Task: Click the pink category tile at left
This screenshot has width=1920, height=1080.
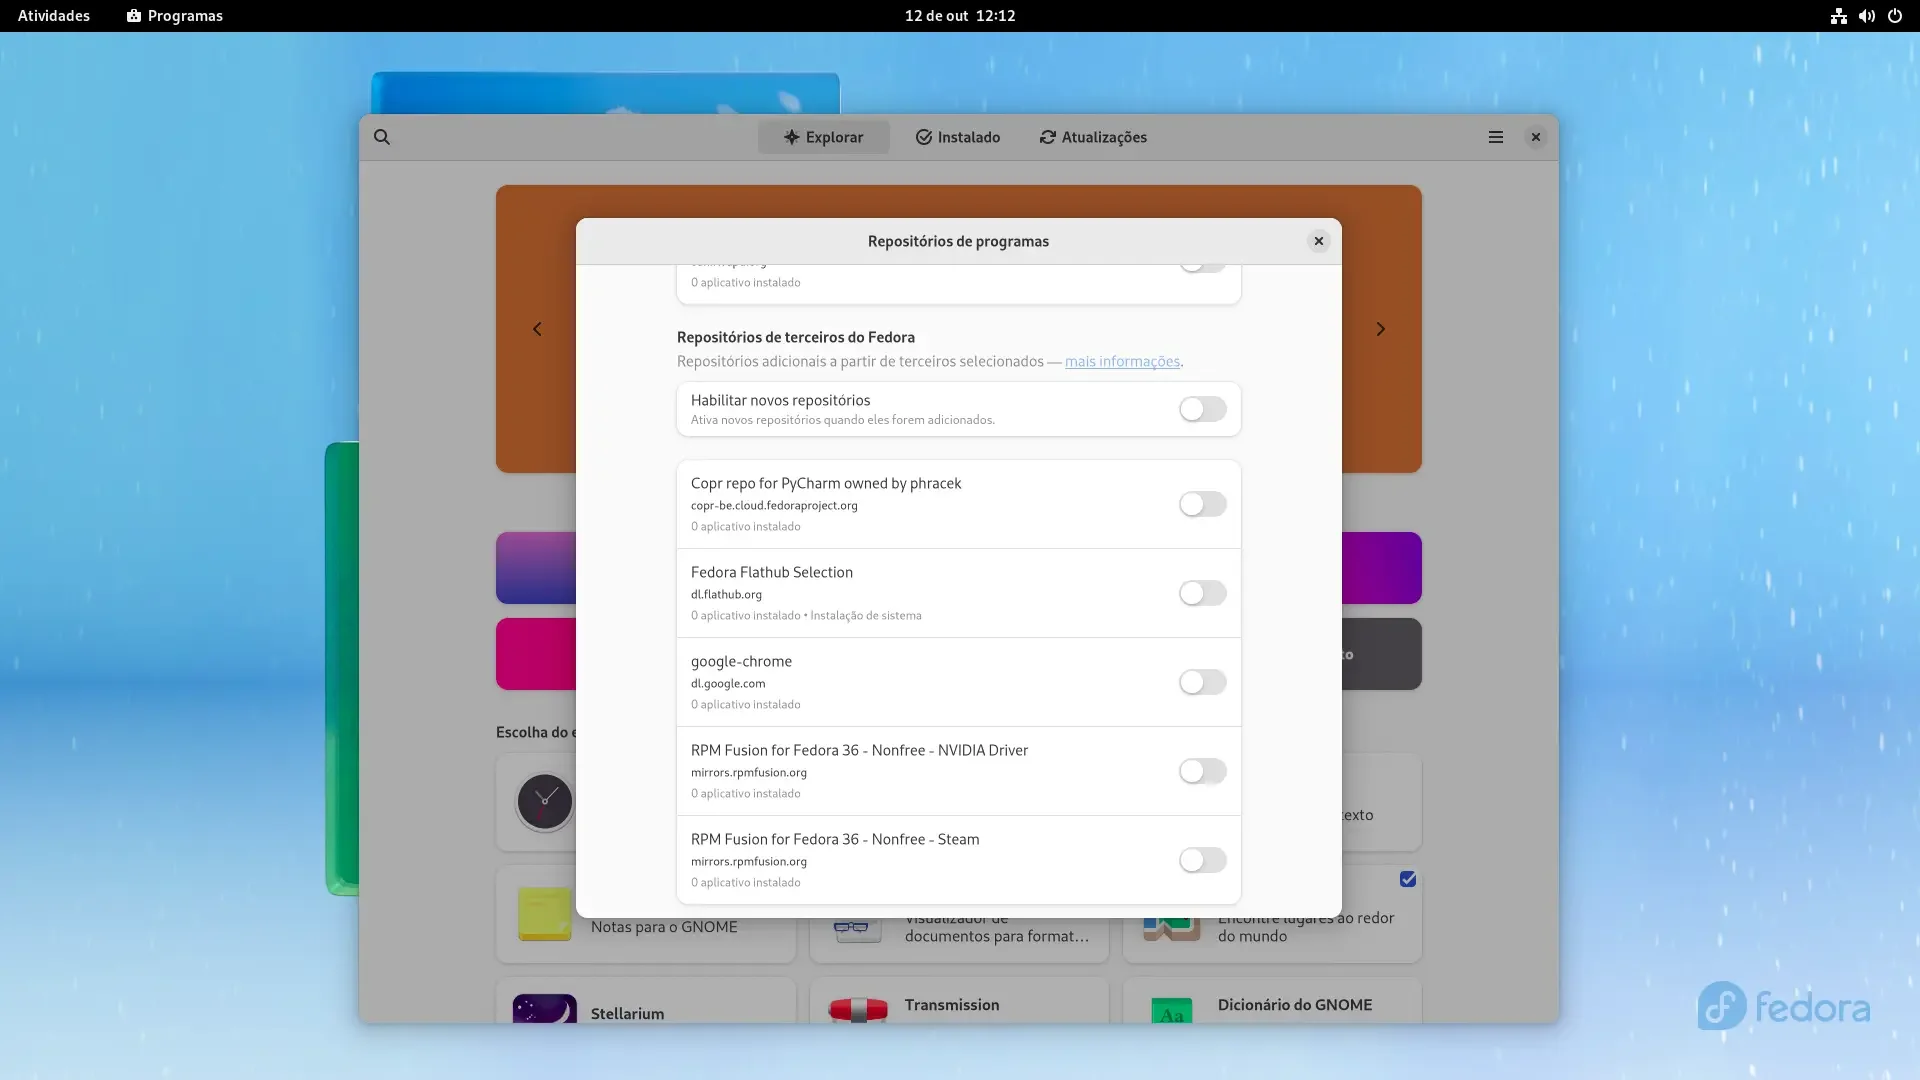Action: coord(536,654)
